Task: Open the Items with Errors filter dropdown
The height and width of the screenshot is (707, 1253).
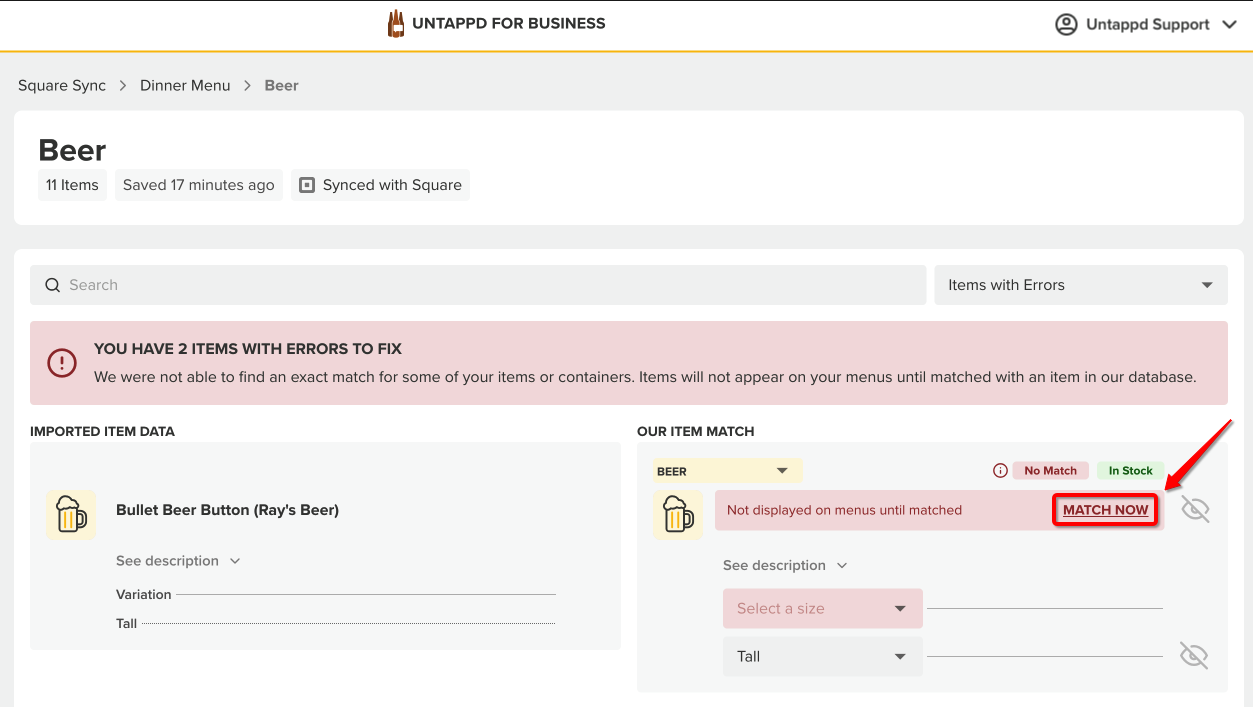Action: (x=1080, y=285)
